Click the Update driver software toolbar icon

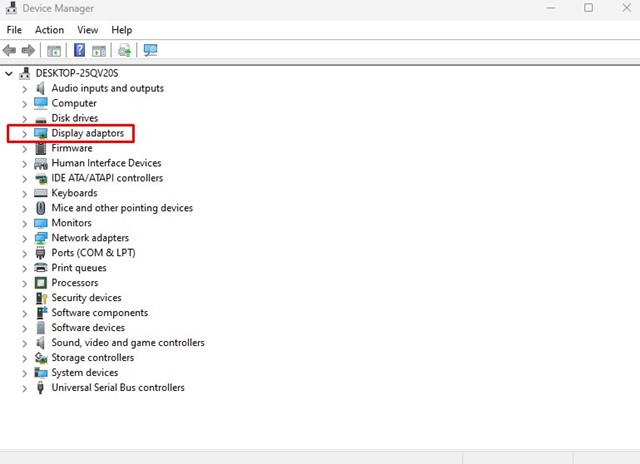(x=124, y=50)
